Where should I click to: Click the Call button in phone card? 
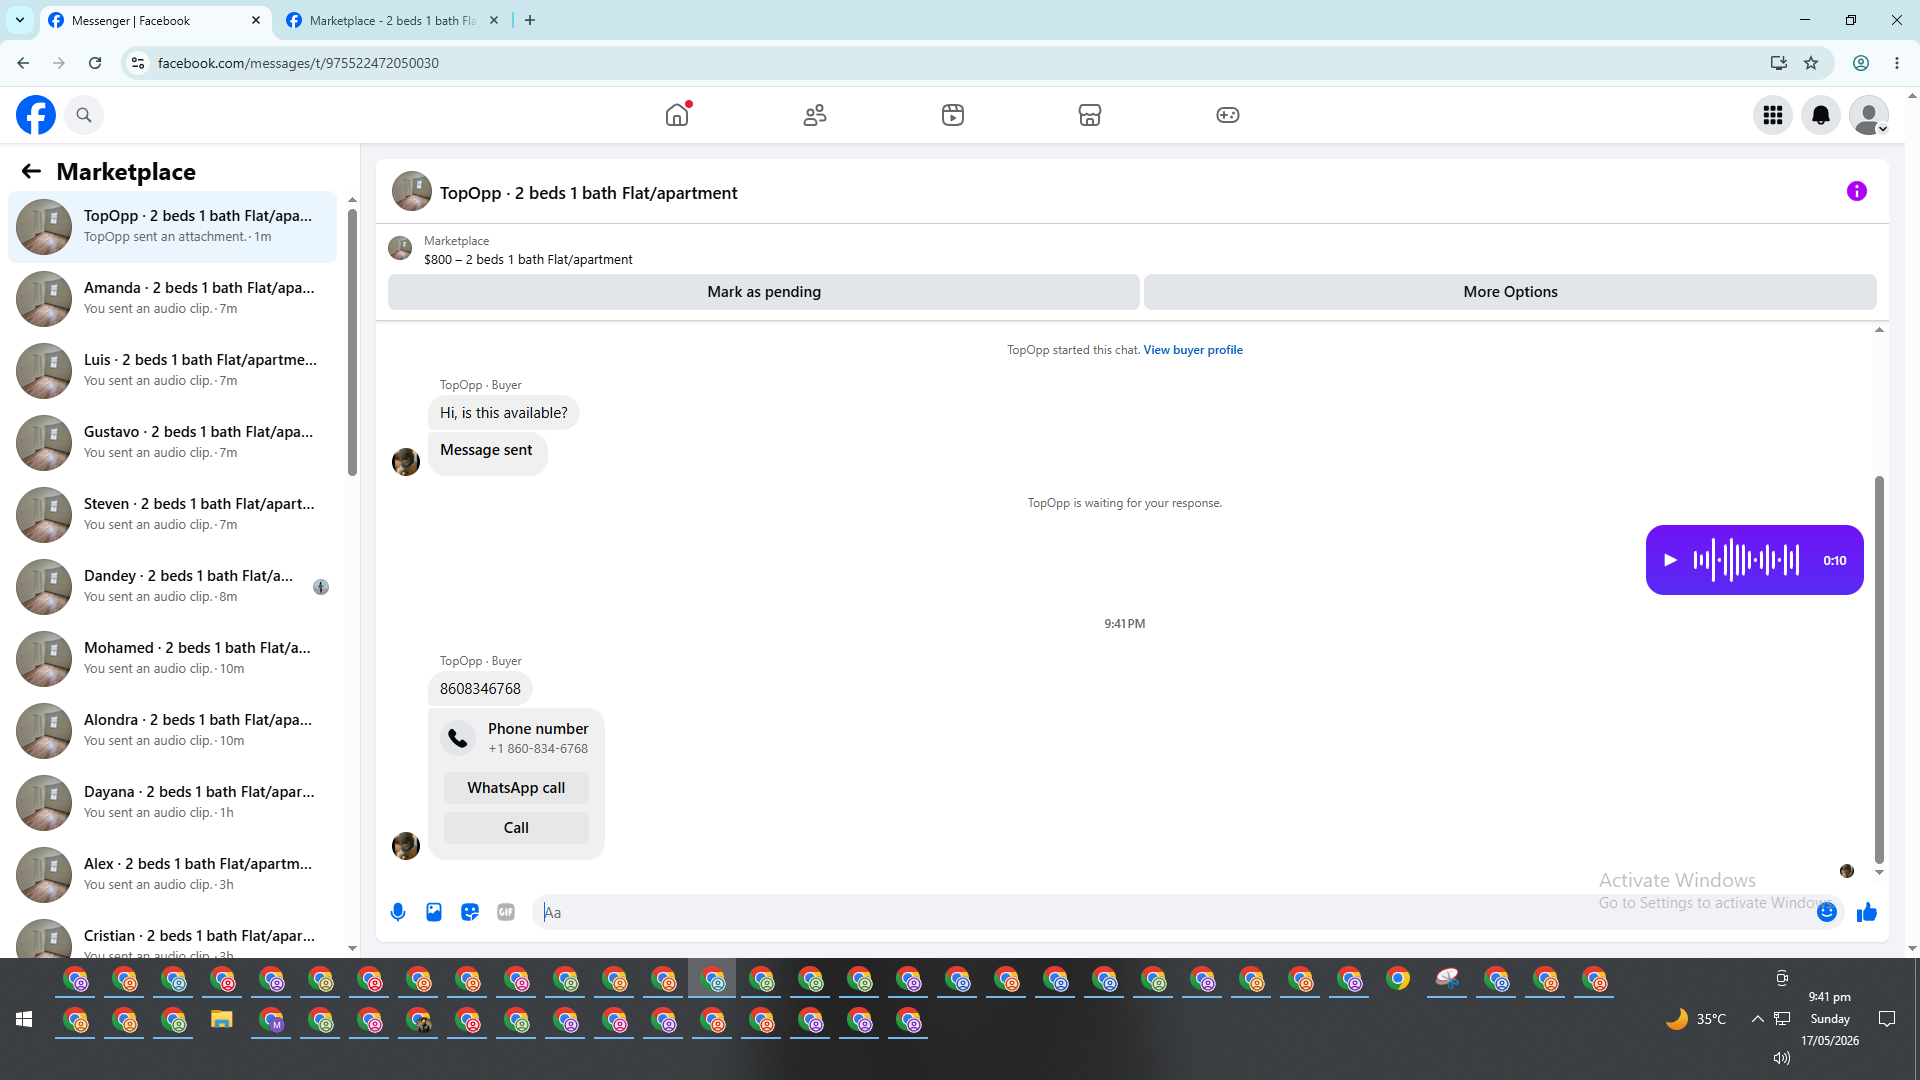(x=516, y=828)
